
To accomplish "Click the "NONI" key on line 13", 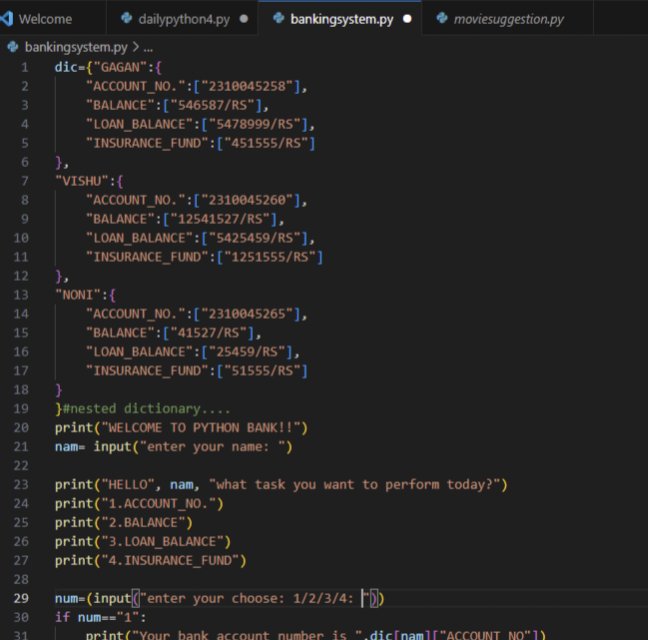I will click(78, 295).
